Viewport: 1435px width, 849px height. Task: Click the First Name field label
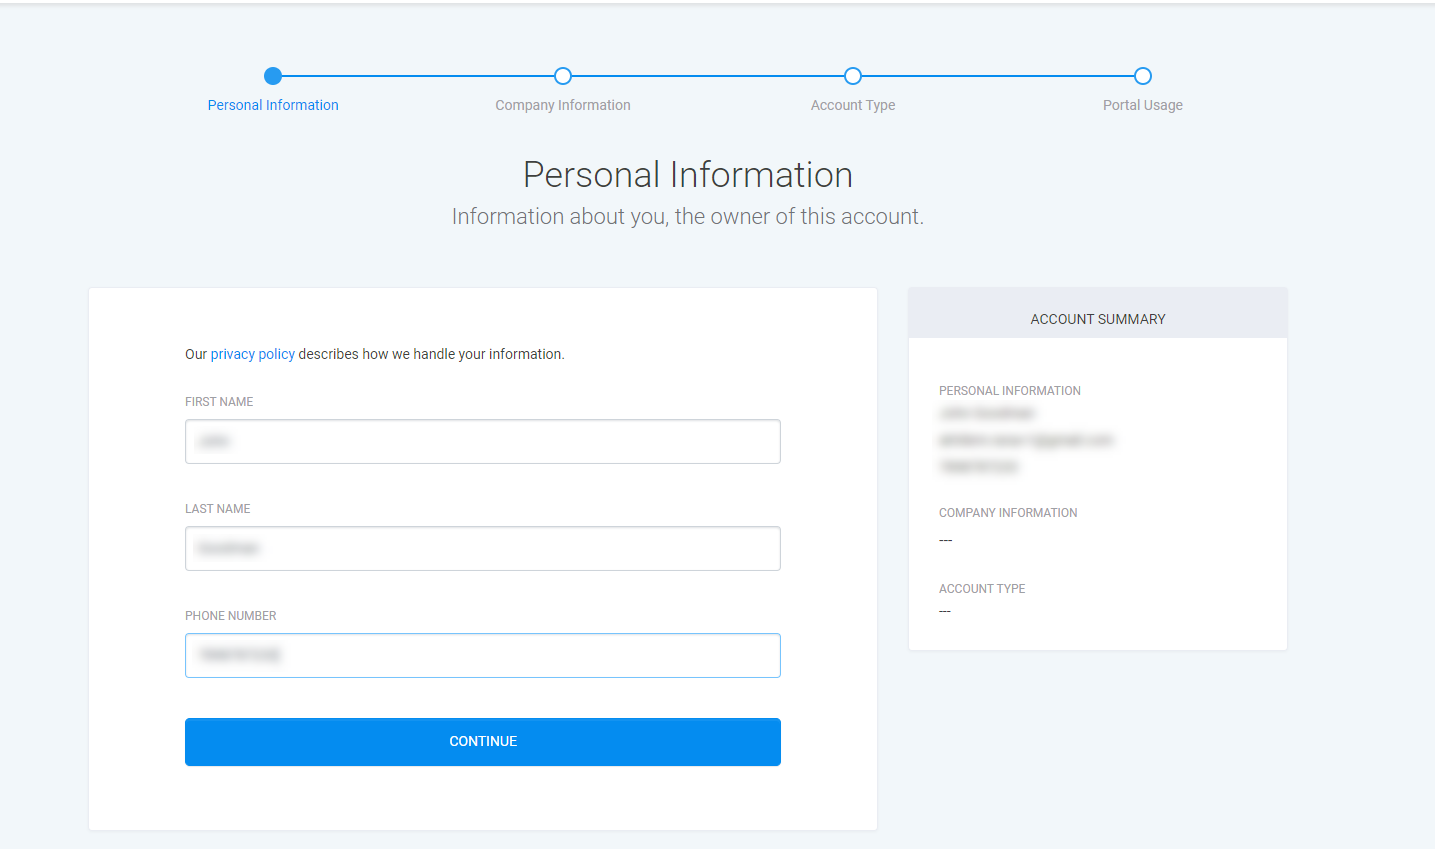pyautogui.click(x=219, y=402)
